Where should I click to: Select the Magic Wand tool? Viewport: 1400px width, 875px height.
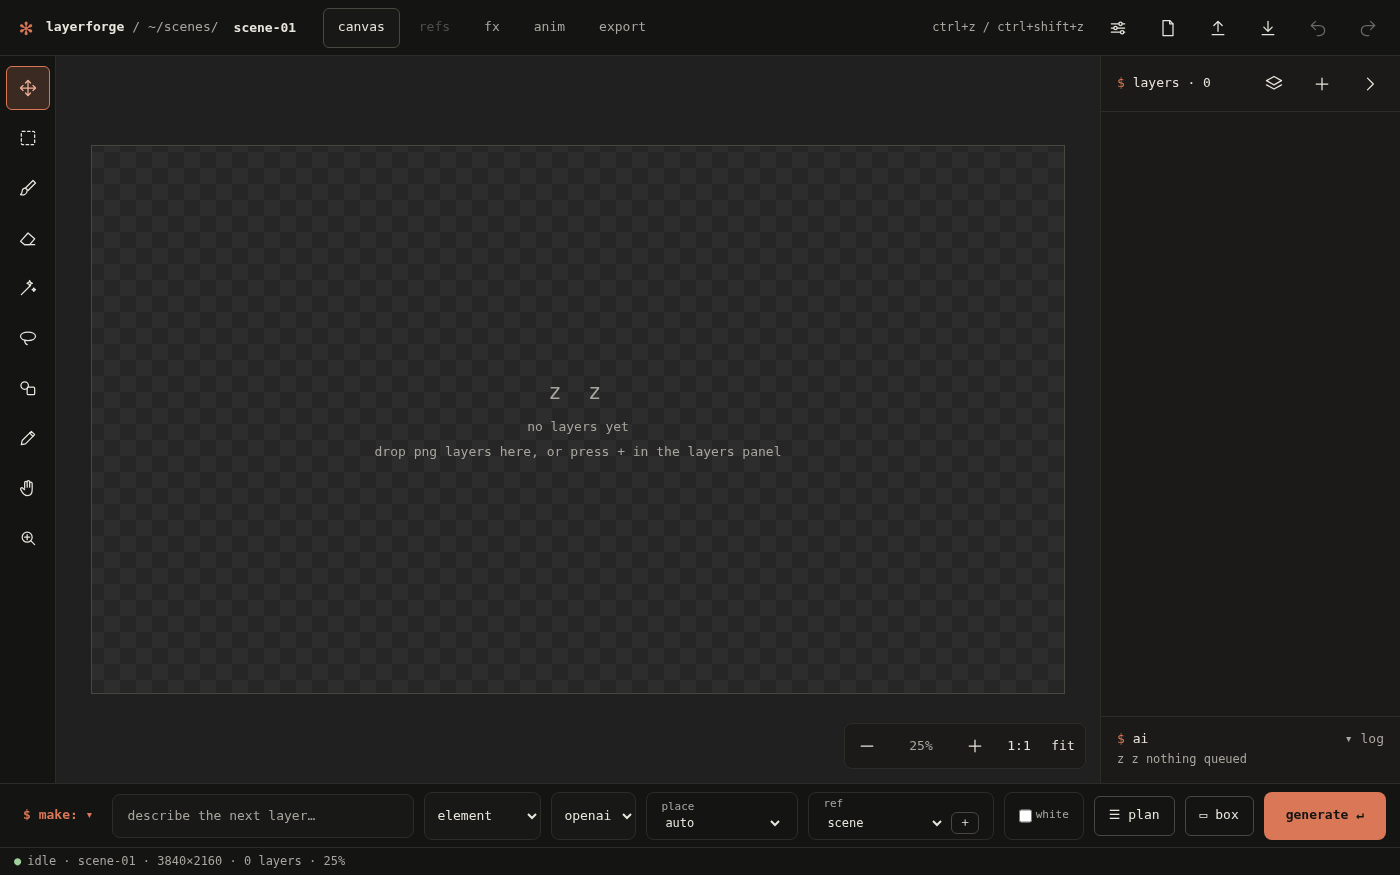[28, 288]
